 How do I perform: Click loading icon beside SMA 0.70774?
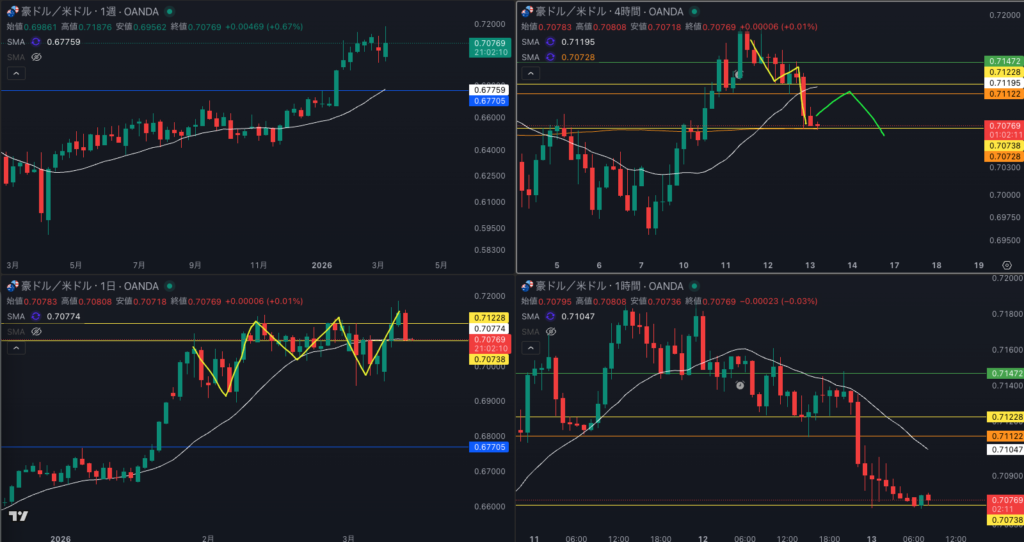[x=36, y=316]
